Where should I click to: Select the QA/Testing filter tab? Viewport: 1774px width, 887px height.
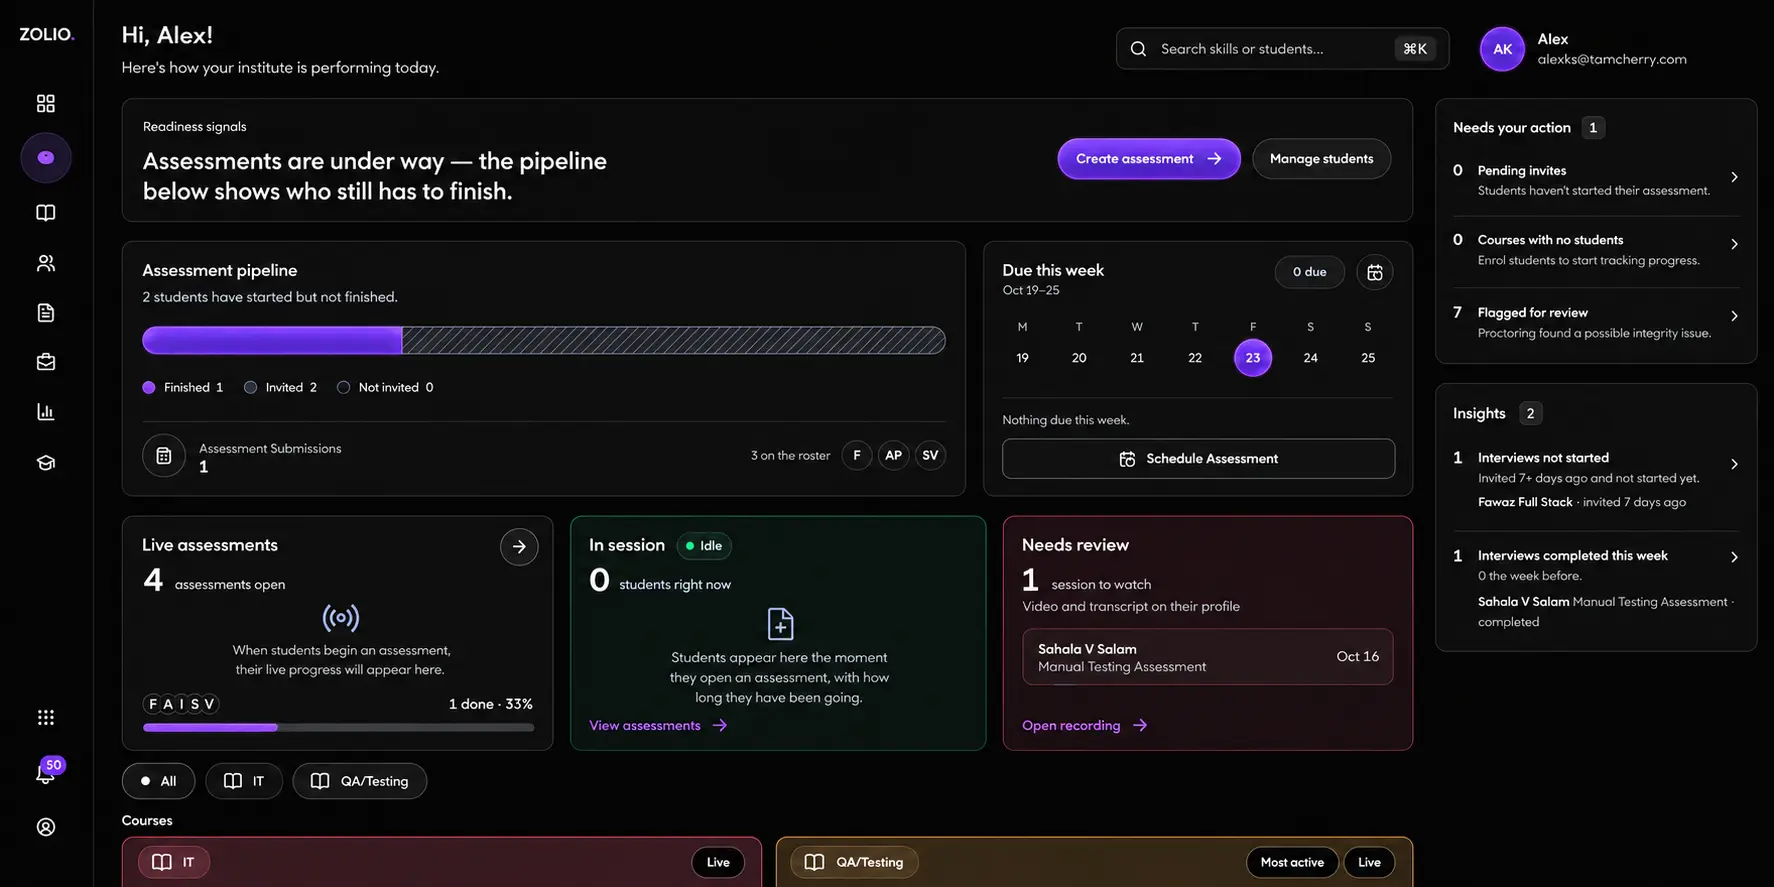point(360,781)
